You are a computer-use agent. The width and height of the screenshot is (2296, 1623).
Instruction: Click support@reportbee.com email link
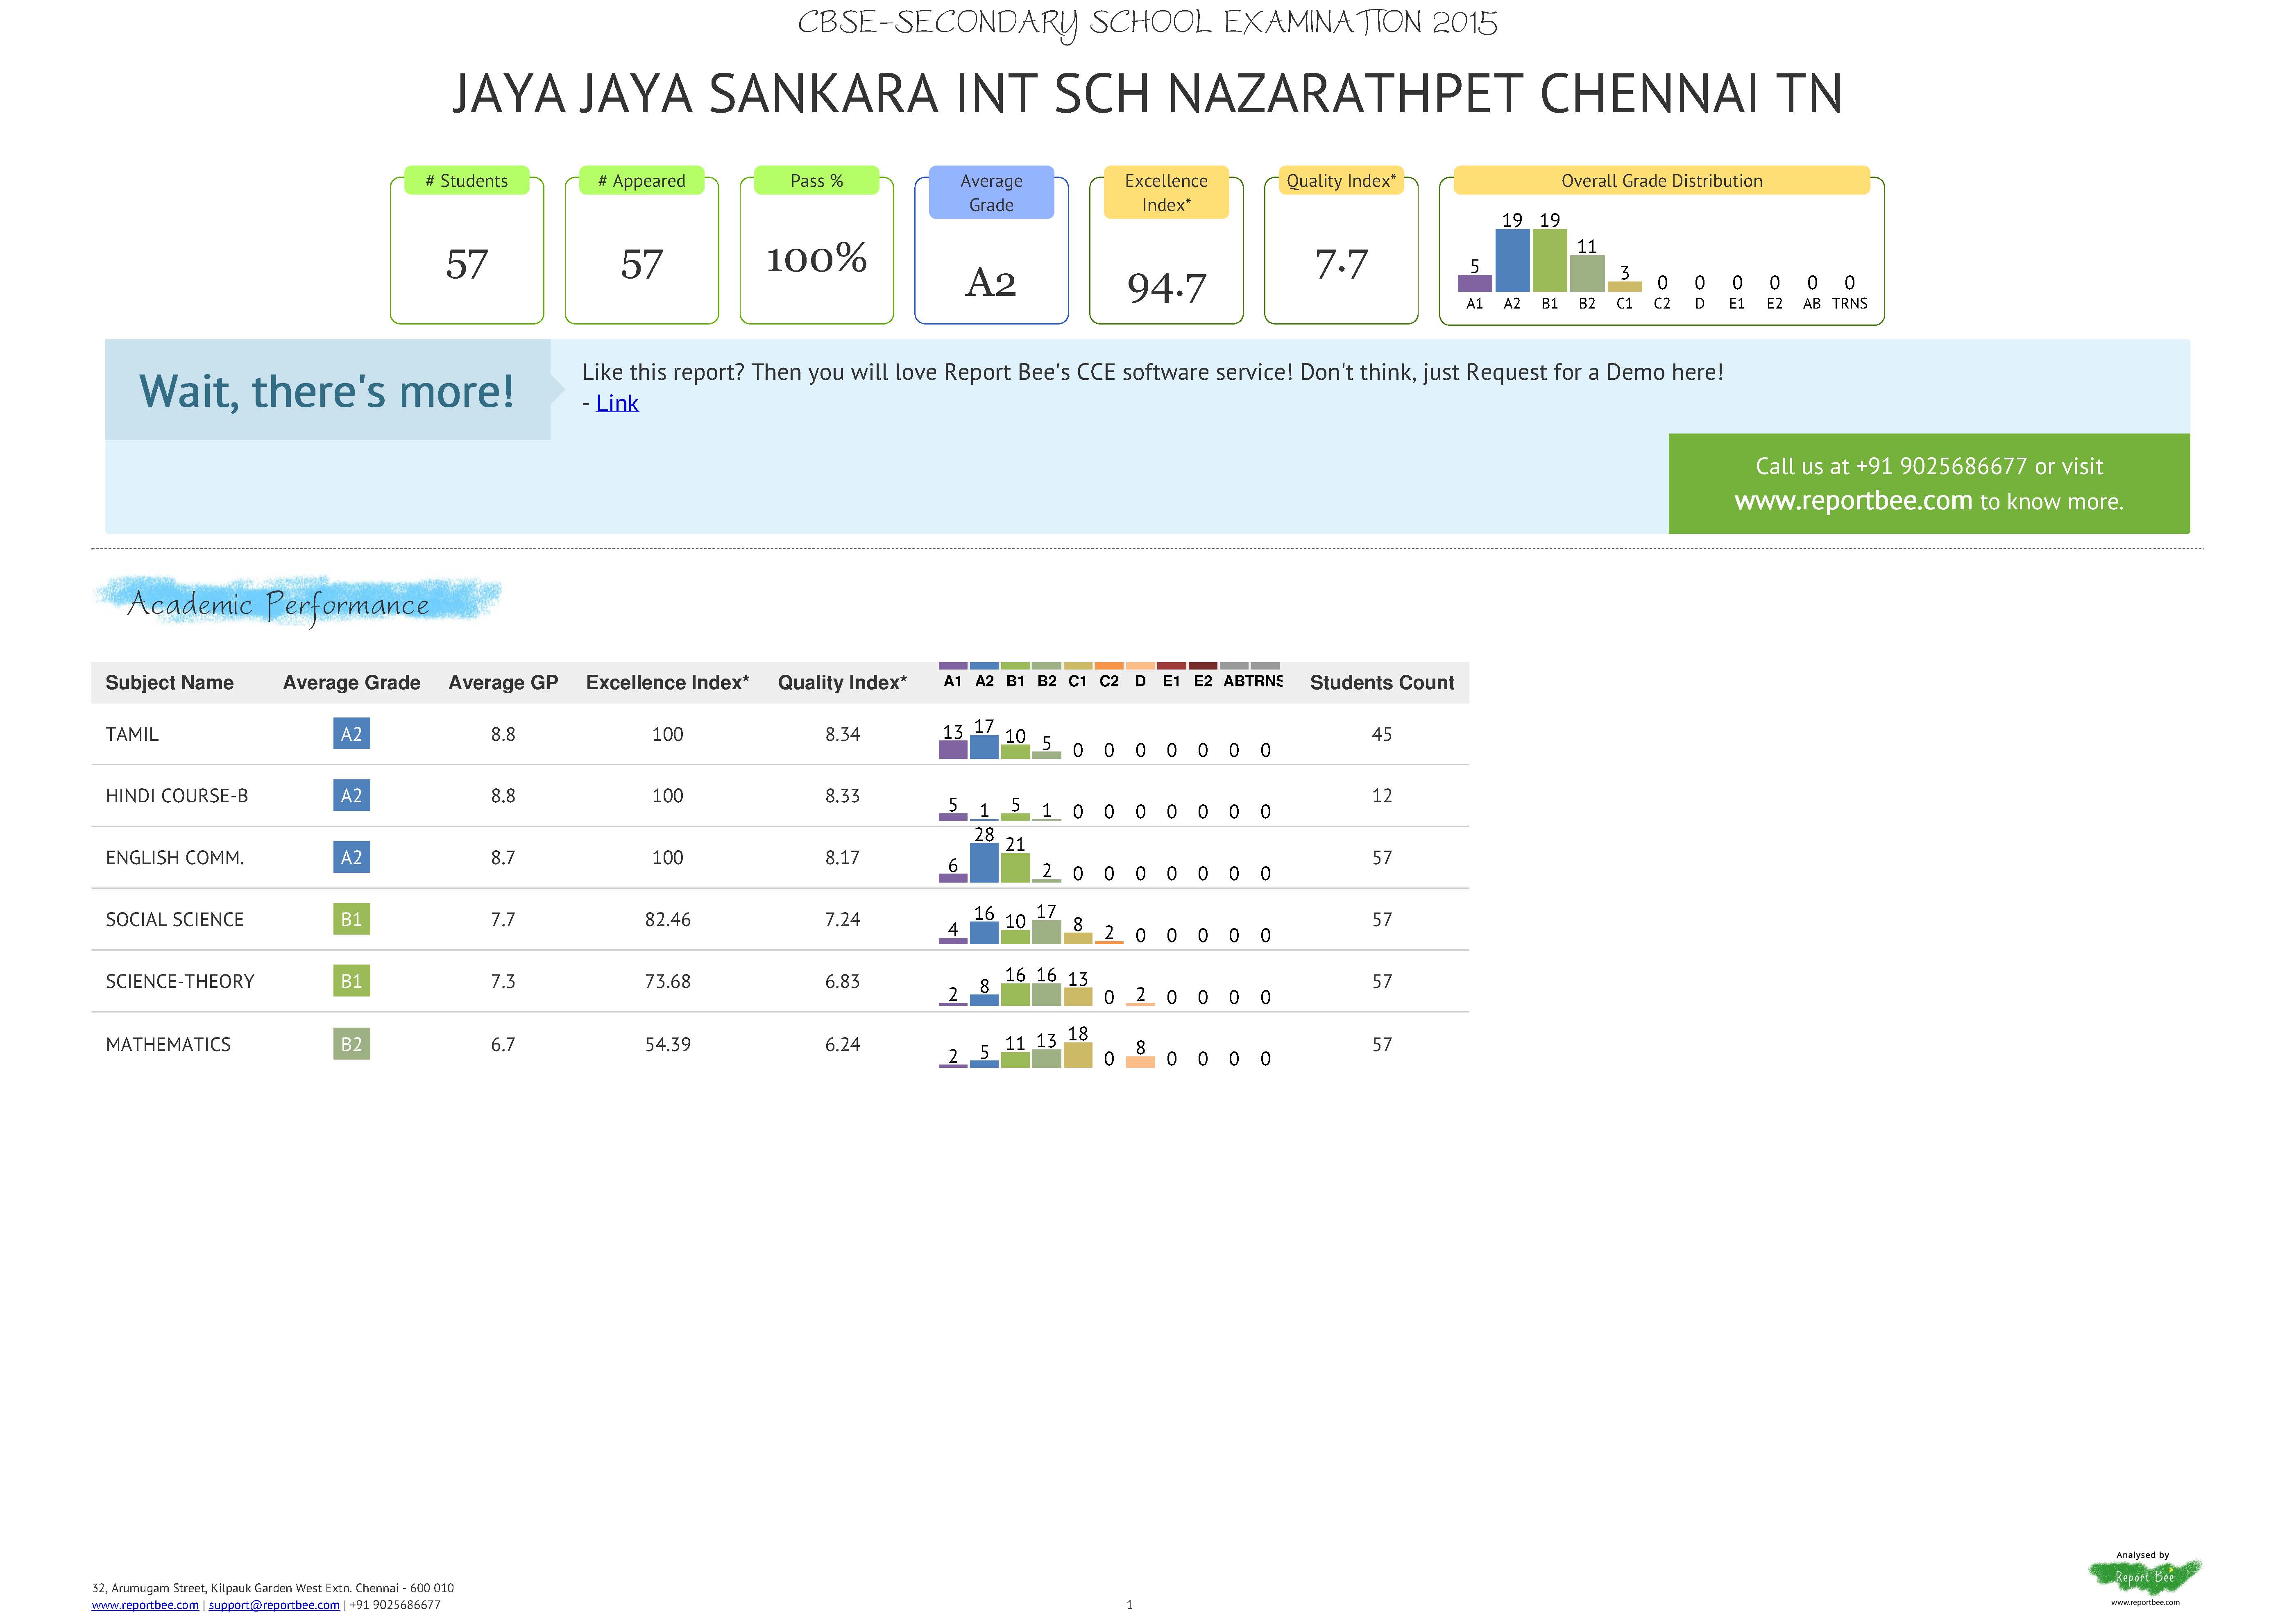pos(274,1605)
